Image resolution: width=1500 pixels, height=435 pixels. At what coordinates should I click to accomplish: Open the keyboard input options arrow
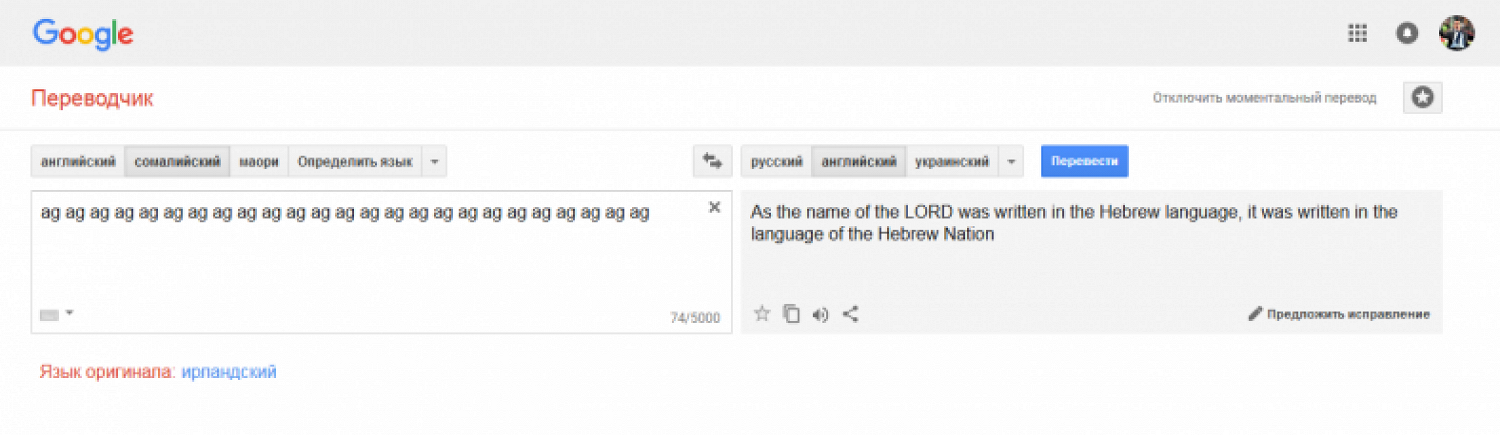coord(70,314)
